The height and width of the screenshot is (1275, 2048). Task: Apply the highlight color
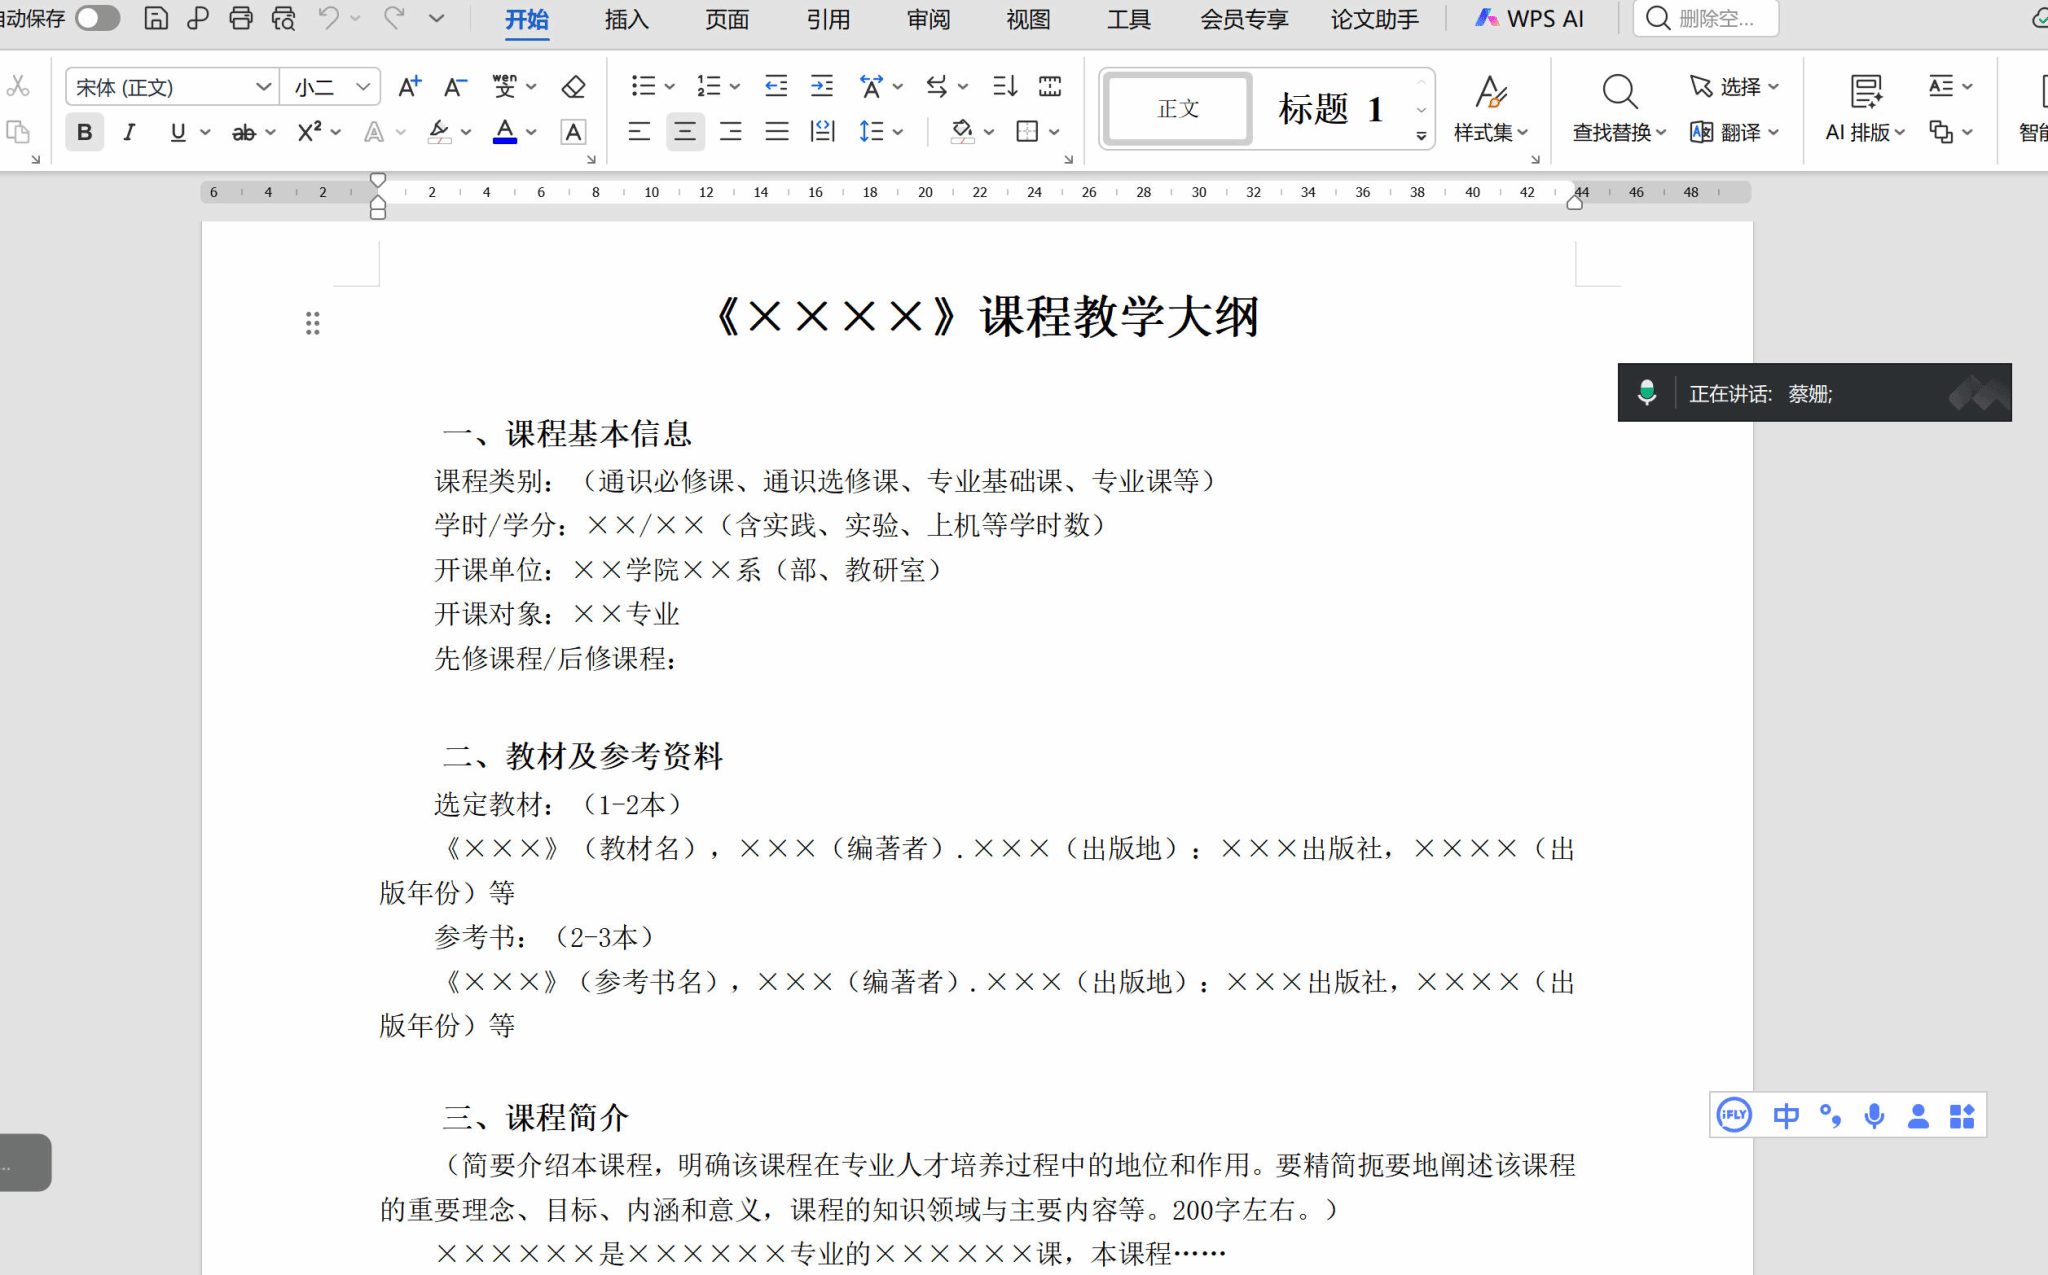coord(439,132)
